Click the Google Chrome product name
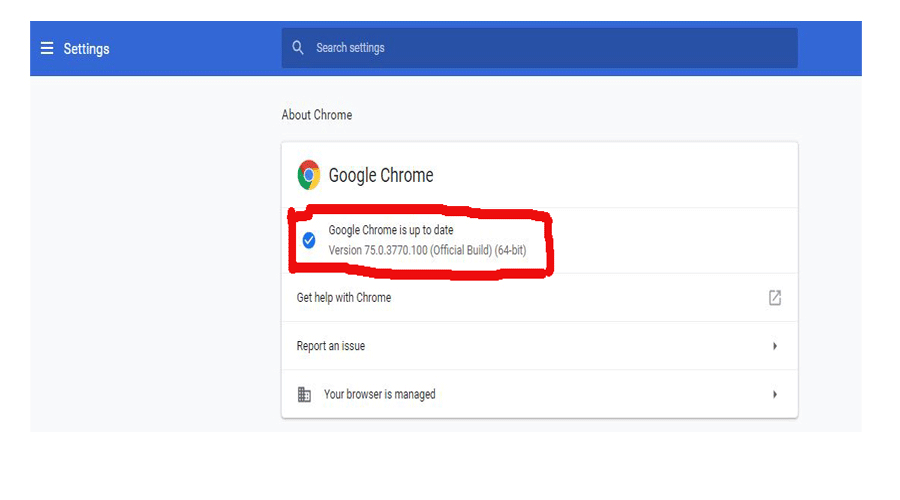This screenshot has width=900, height=500. (x=381, y=175)
